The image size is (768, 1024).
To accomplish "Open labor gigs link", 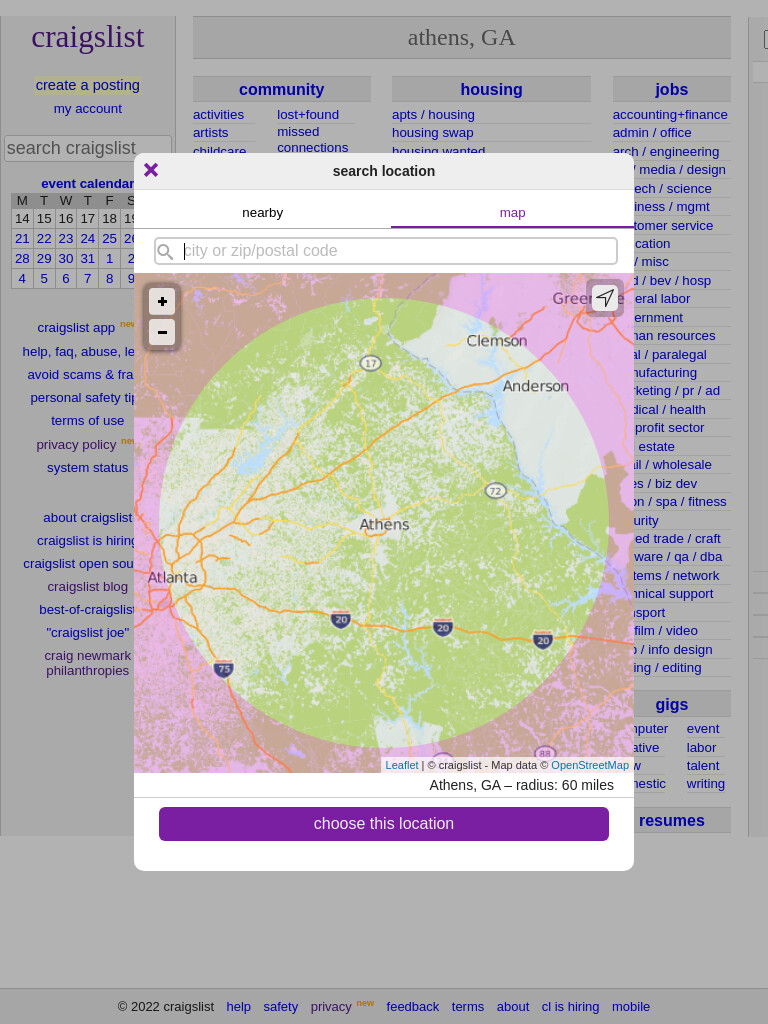I will point(701,748).
